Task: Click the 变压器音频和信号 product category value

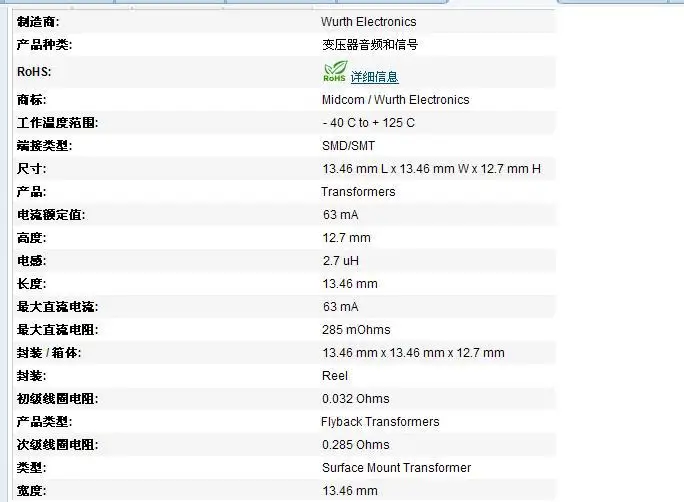Action: click(370, 44)
